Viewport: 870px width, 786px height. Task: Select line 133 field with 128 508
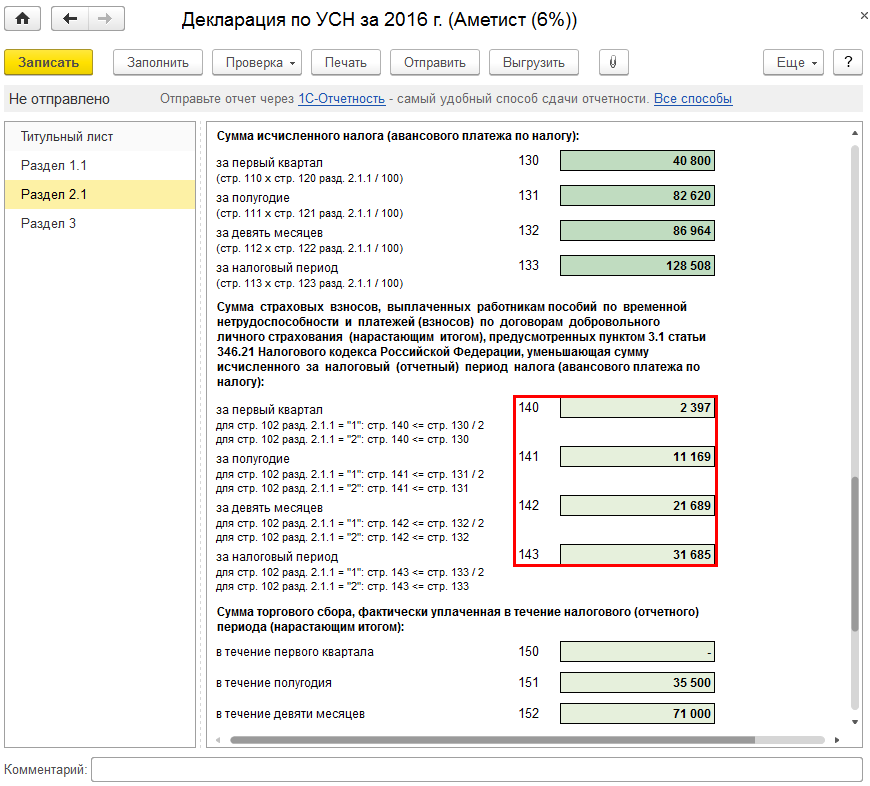point(637,266)
